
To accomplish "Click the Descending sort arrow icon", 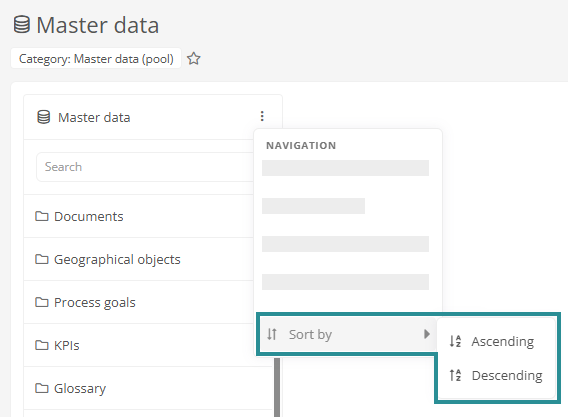I will [455, 375].
